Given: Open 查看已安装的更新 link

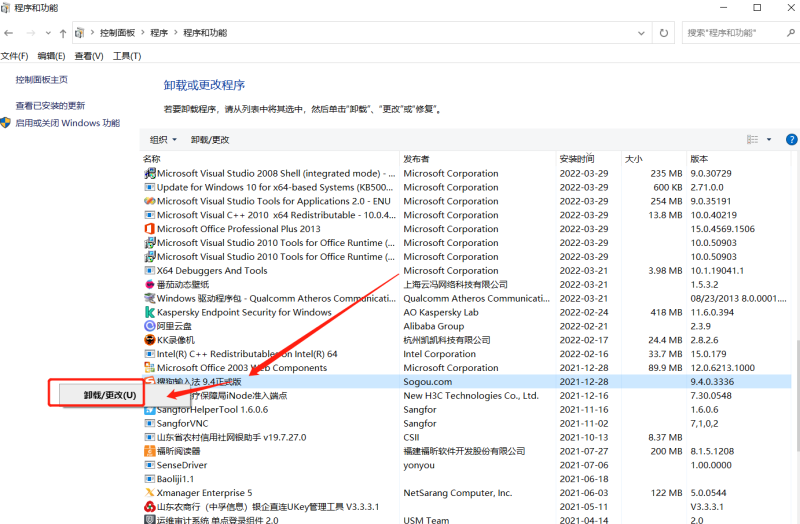Looking at the screenshot, I should [50, 106].
